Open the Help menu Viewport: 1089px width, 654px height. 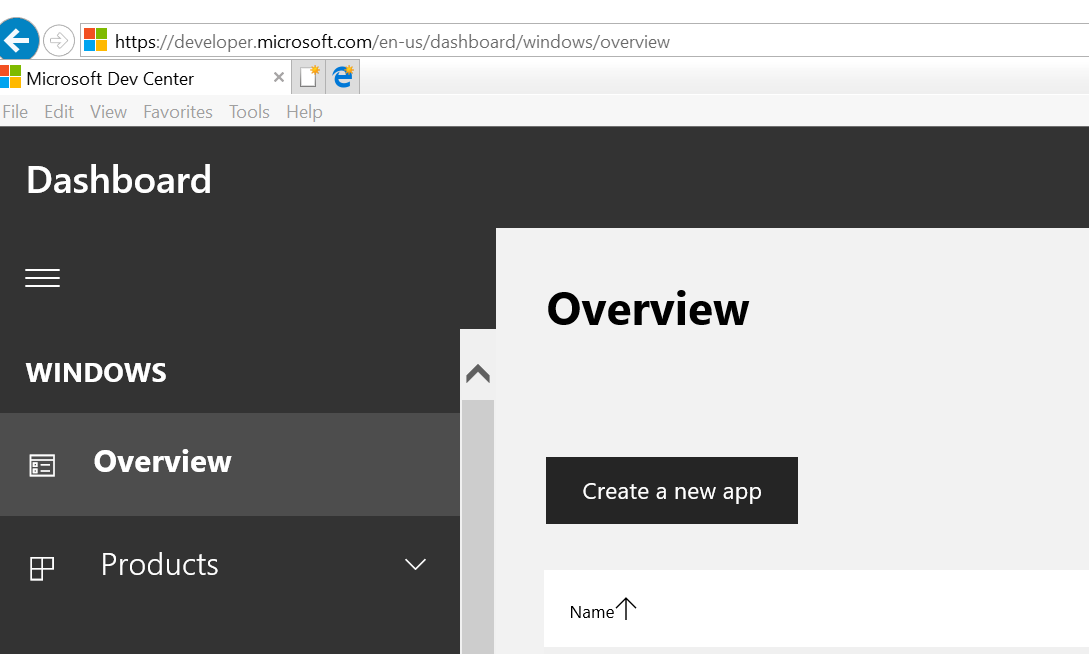[304, 112]
